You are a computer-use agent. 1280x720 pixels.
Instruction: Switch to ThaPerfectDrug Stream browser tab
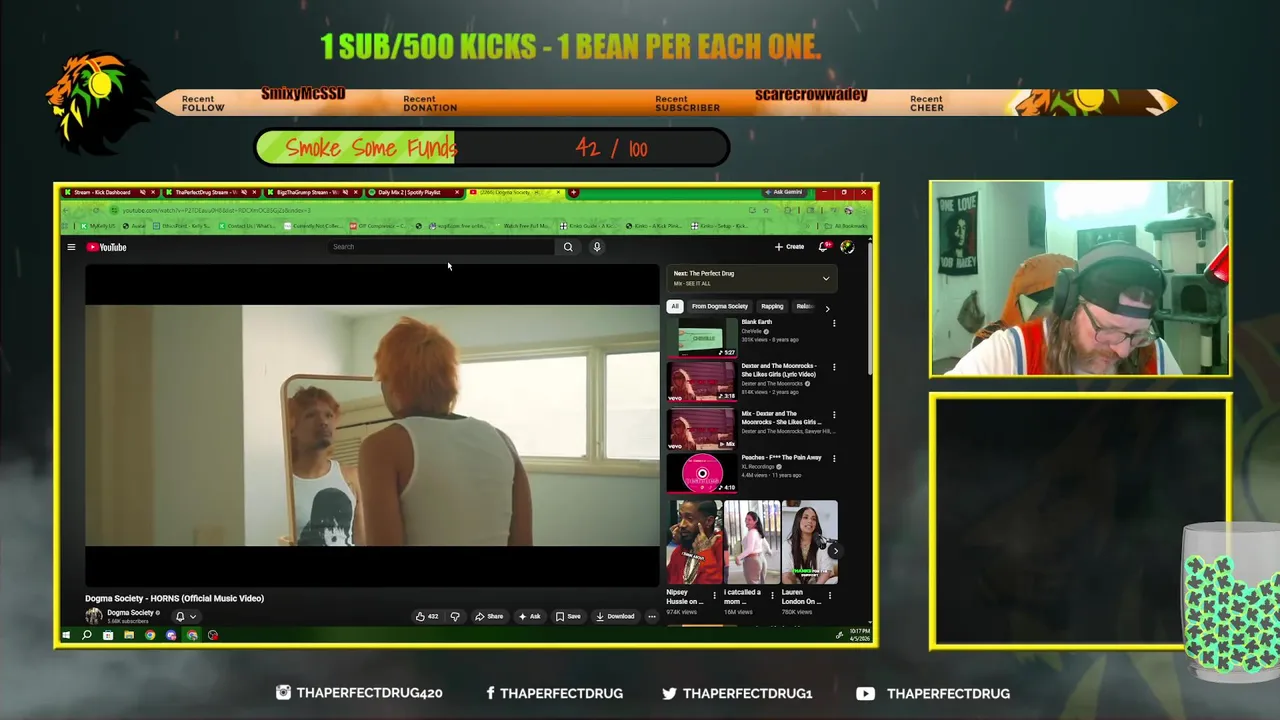pyautogui.click(x=211, y=192)
